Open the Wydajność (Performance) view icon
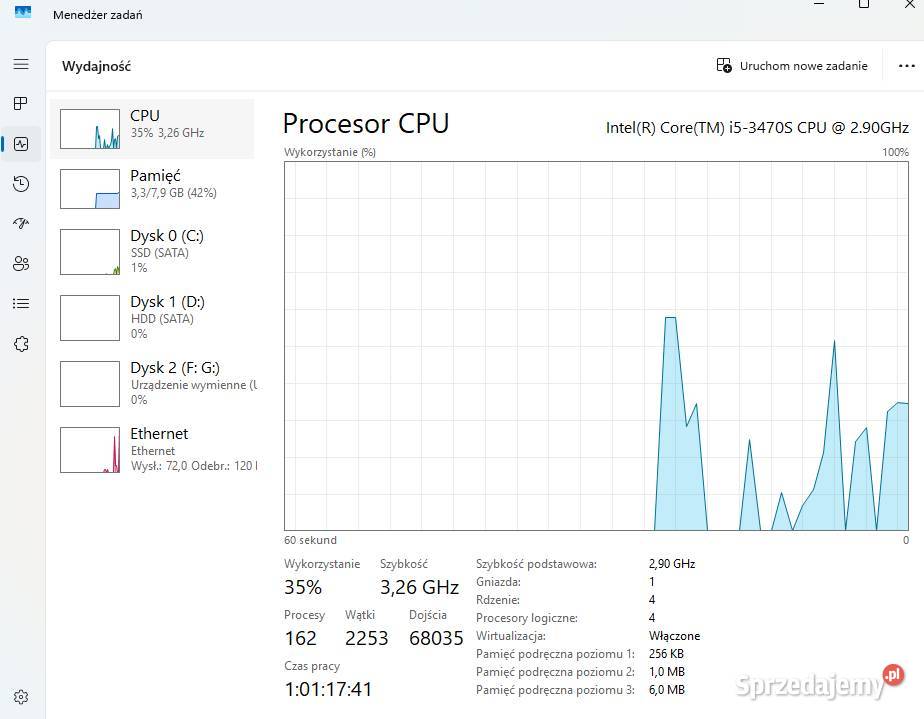 (21, 143)
